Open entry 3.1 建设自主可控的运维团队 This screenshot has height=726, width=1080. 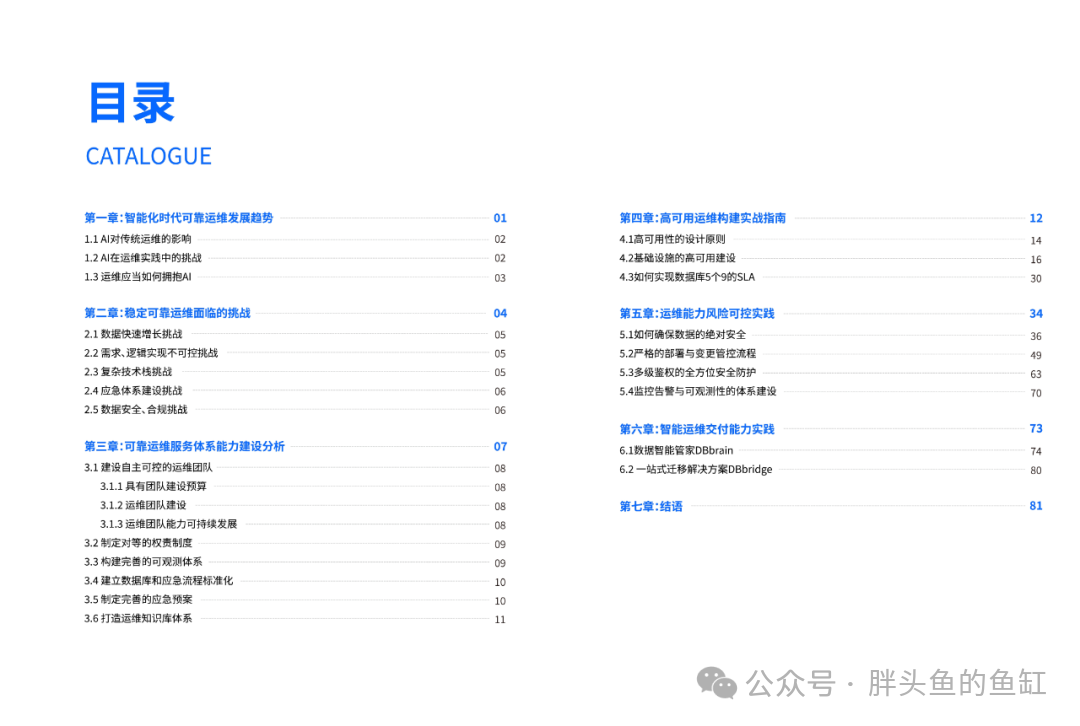(148, 468)
